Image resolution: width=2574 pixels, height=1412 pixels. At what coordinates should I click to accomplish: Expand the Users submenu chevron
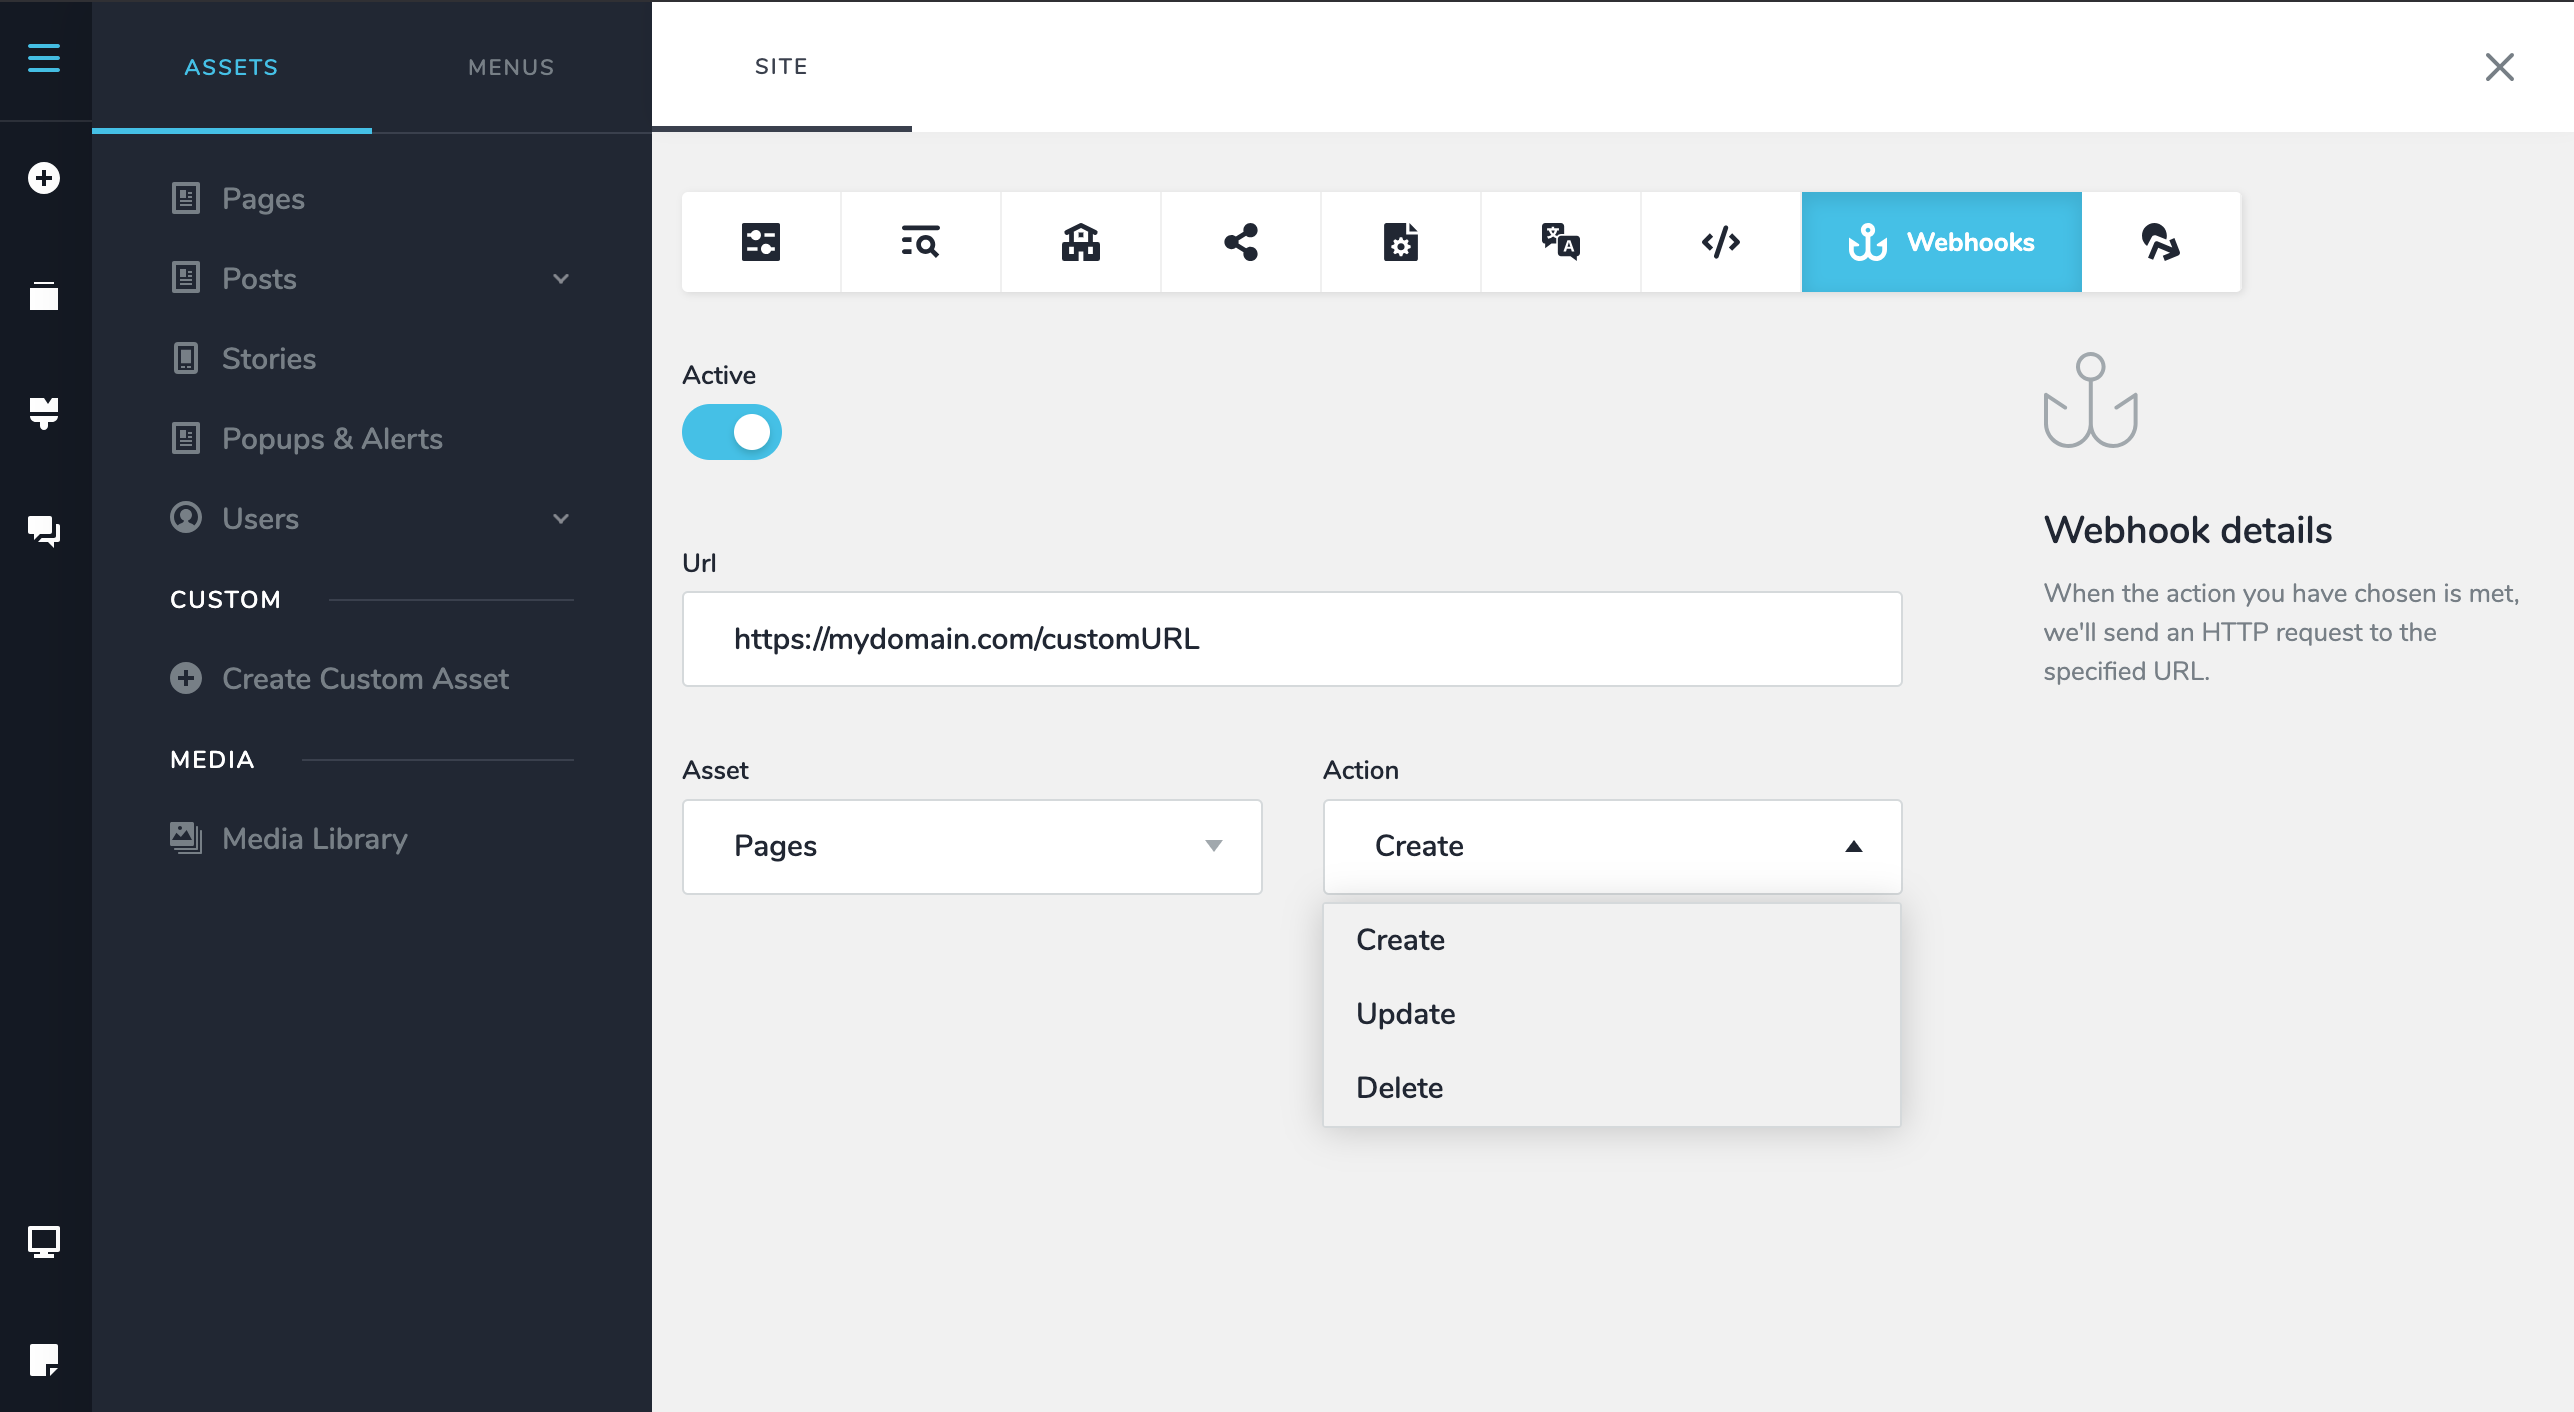point(561,519)
